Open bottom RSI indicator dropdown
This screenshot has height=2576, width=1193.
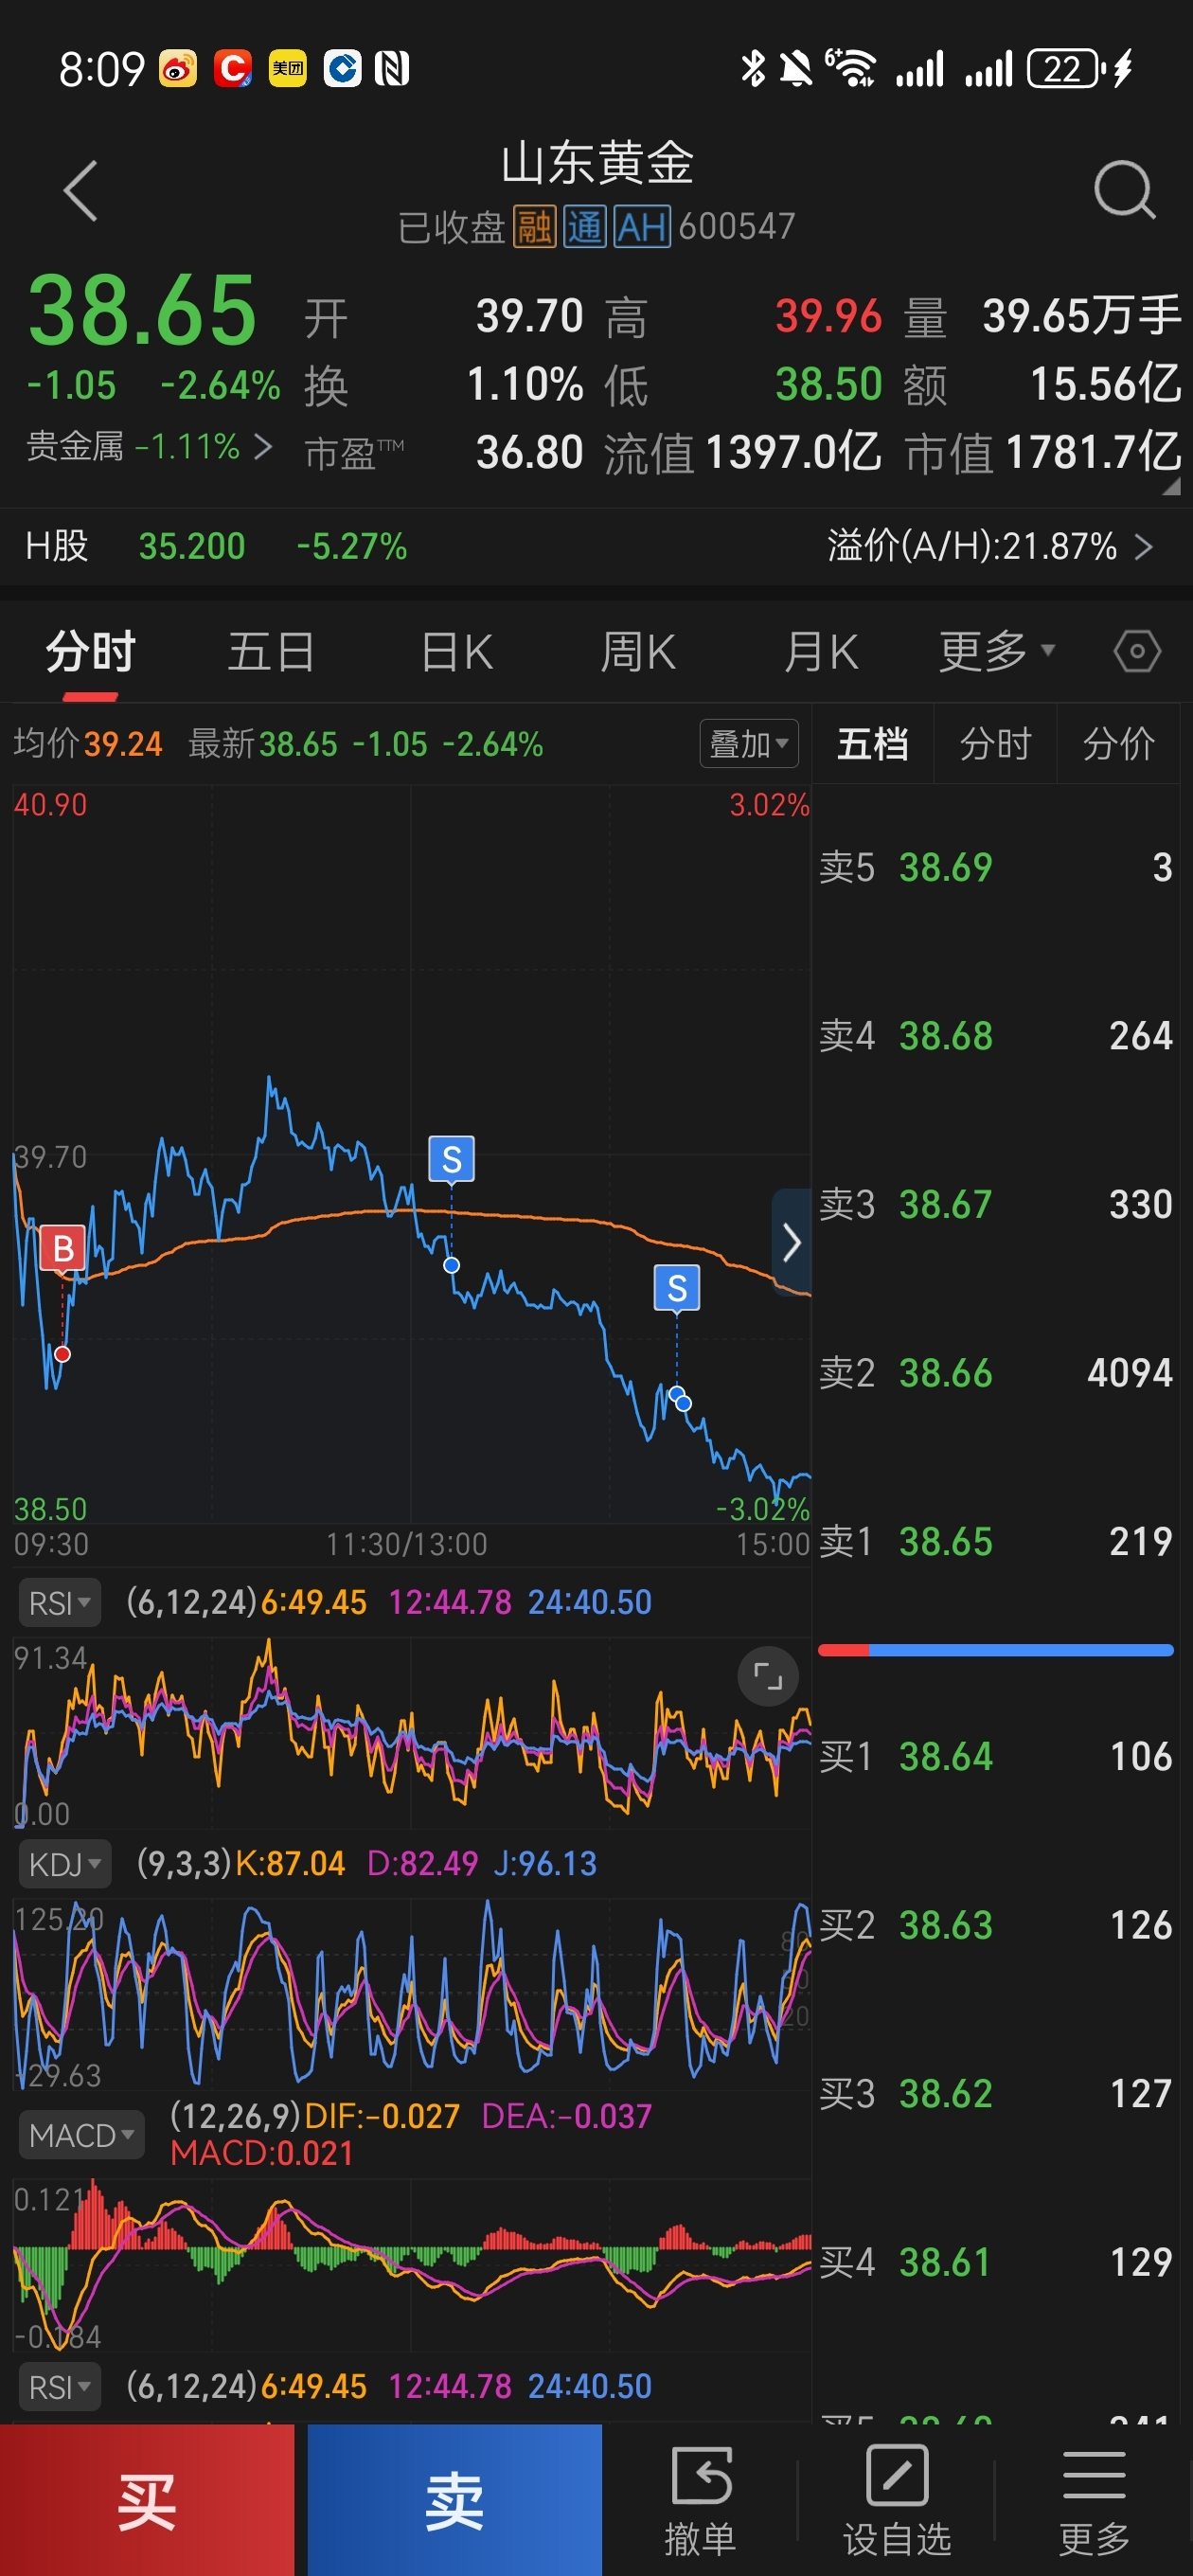[59, 2388]
